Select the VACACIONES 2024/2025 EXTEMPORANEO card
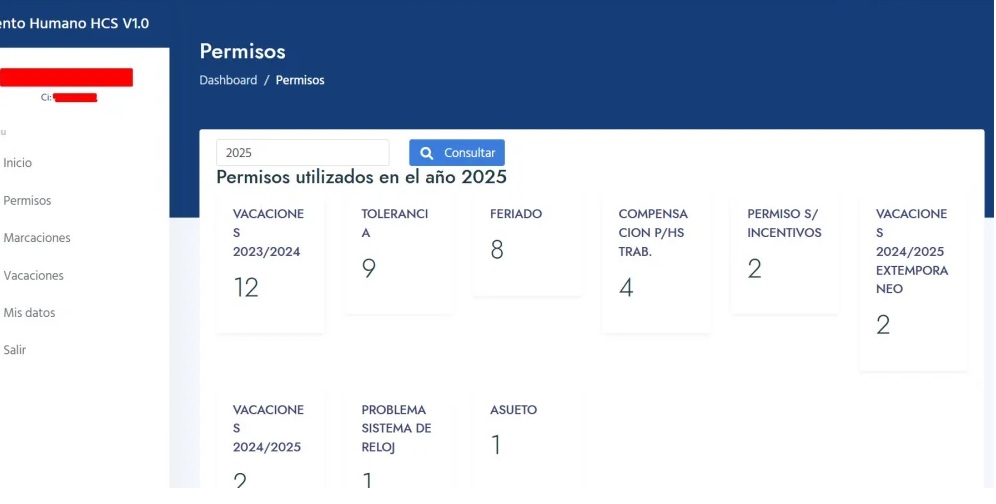Screen dimensions: 996x504 [x=913, y=283]
